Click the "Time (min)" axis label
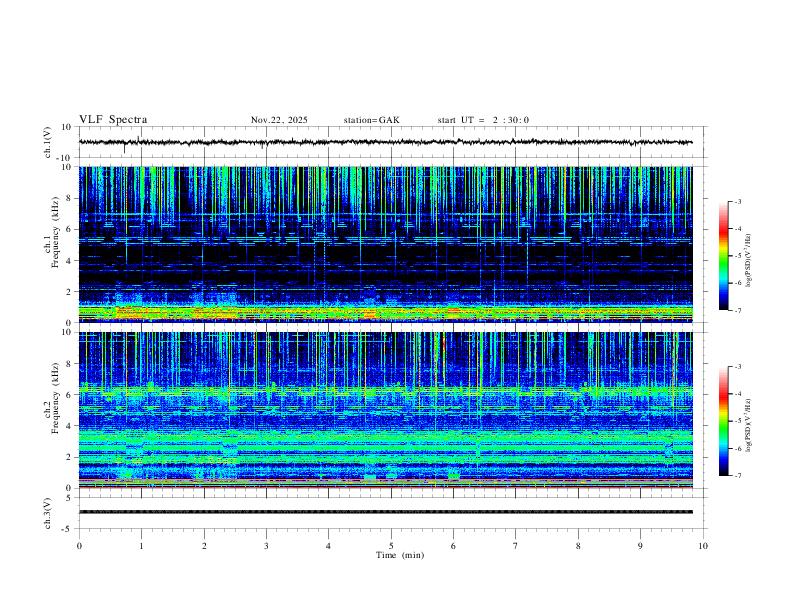Screen dimensions: 792x612 400,555
